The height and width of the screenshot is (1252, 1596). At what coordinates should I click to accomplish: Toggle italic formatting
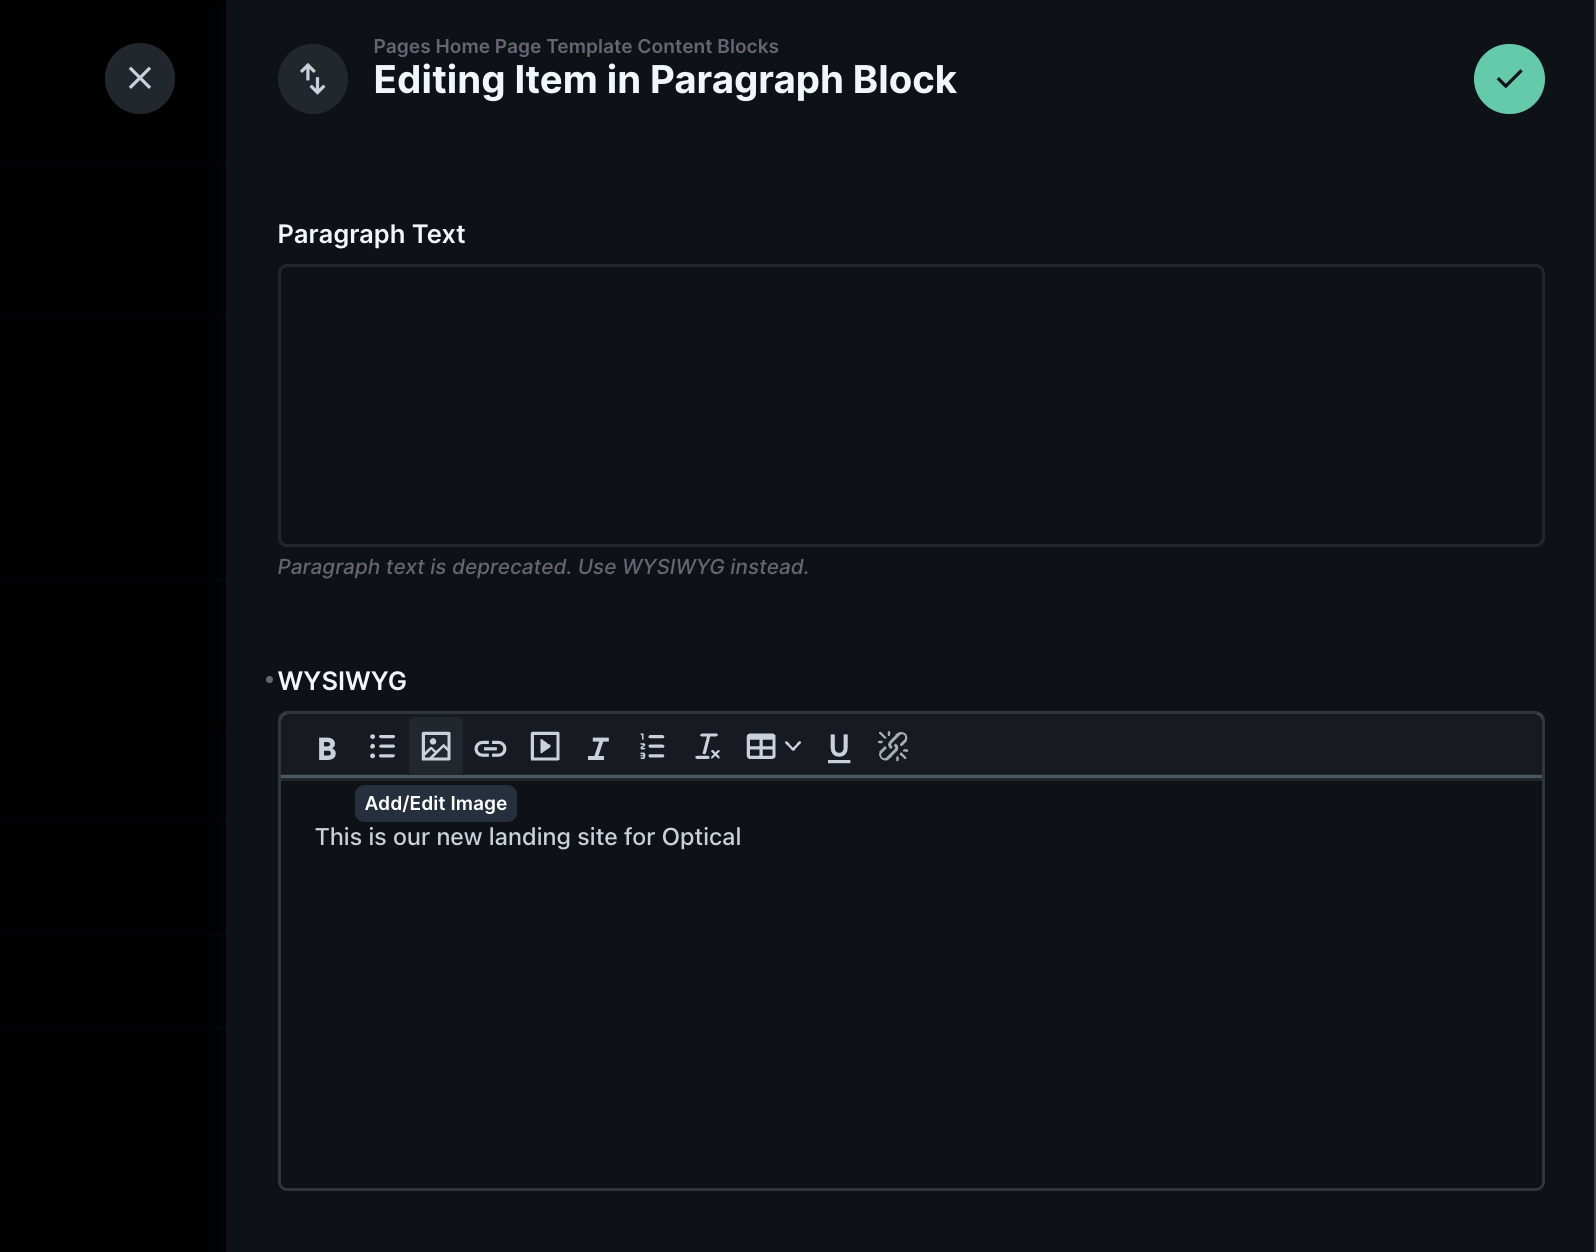tap(598, 747)
